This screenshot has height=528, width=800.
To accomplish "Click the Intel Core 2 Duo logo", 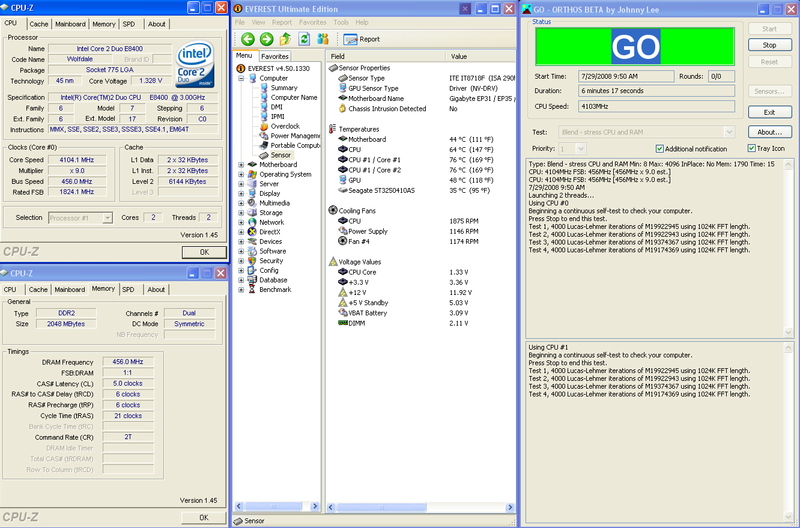I will coord(194,64).
